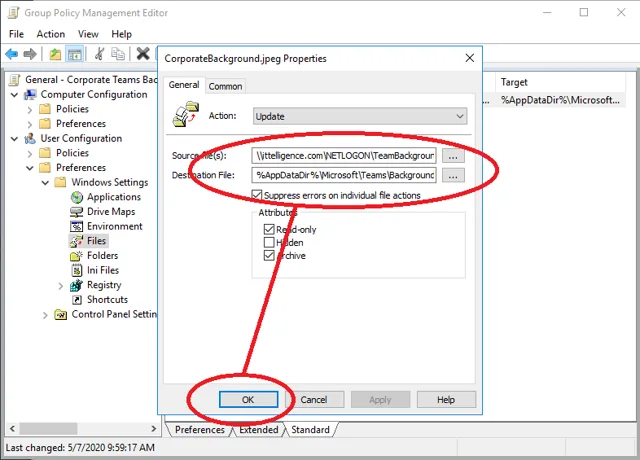Open the Action menu
Image resolution: width=640 pixels, height=460 pixels.
coord(51,34)
